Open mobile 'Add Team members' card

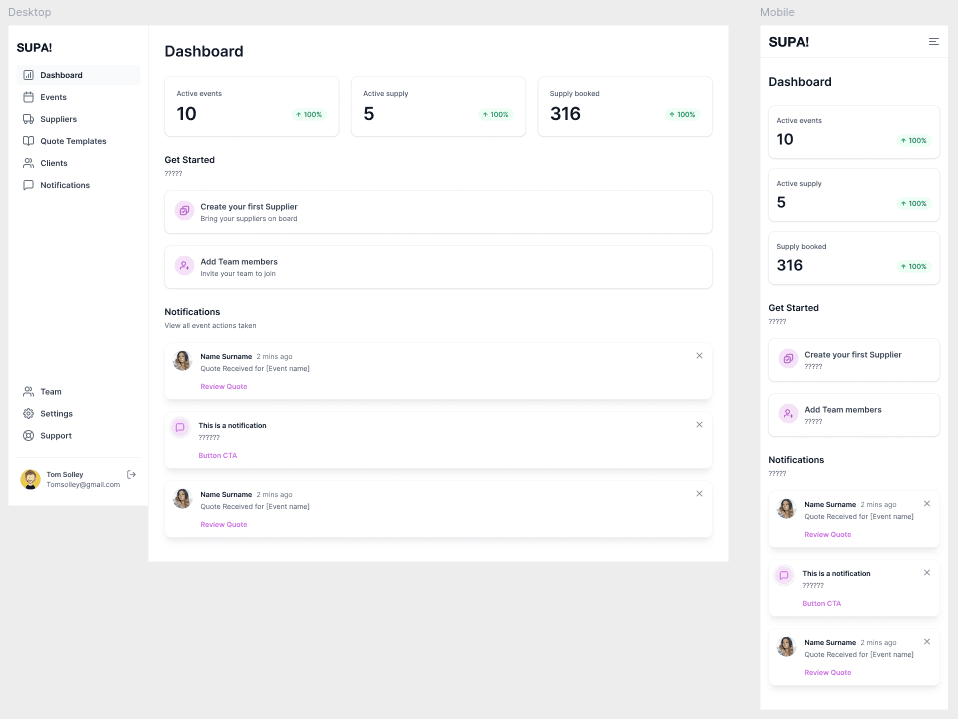coord(854,415)
